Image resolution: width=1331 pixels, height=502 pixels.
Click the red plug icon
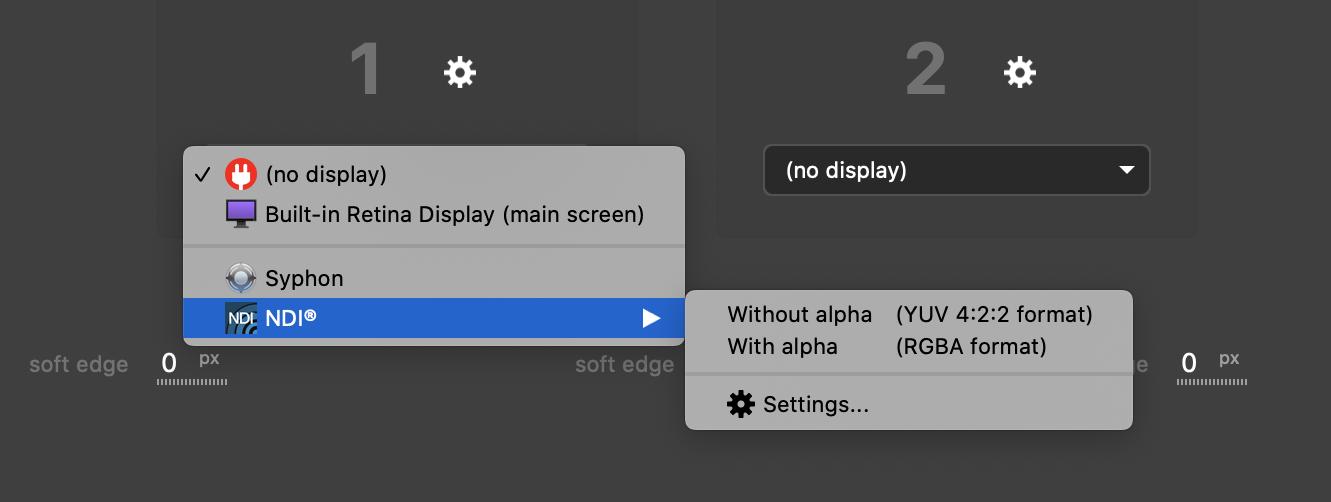coord(241,174)
